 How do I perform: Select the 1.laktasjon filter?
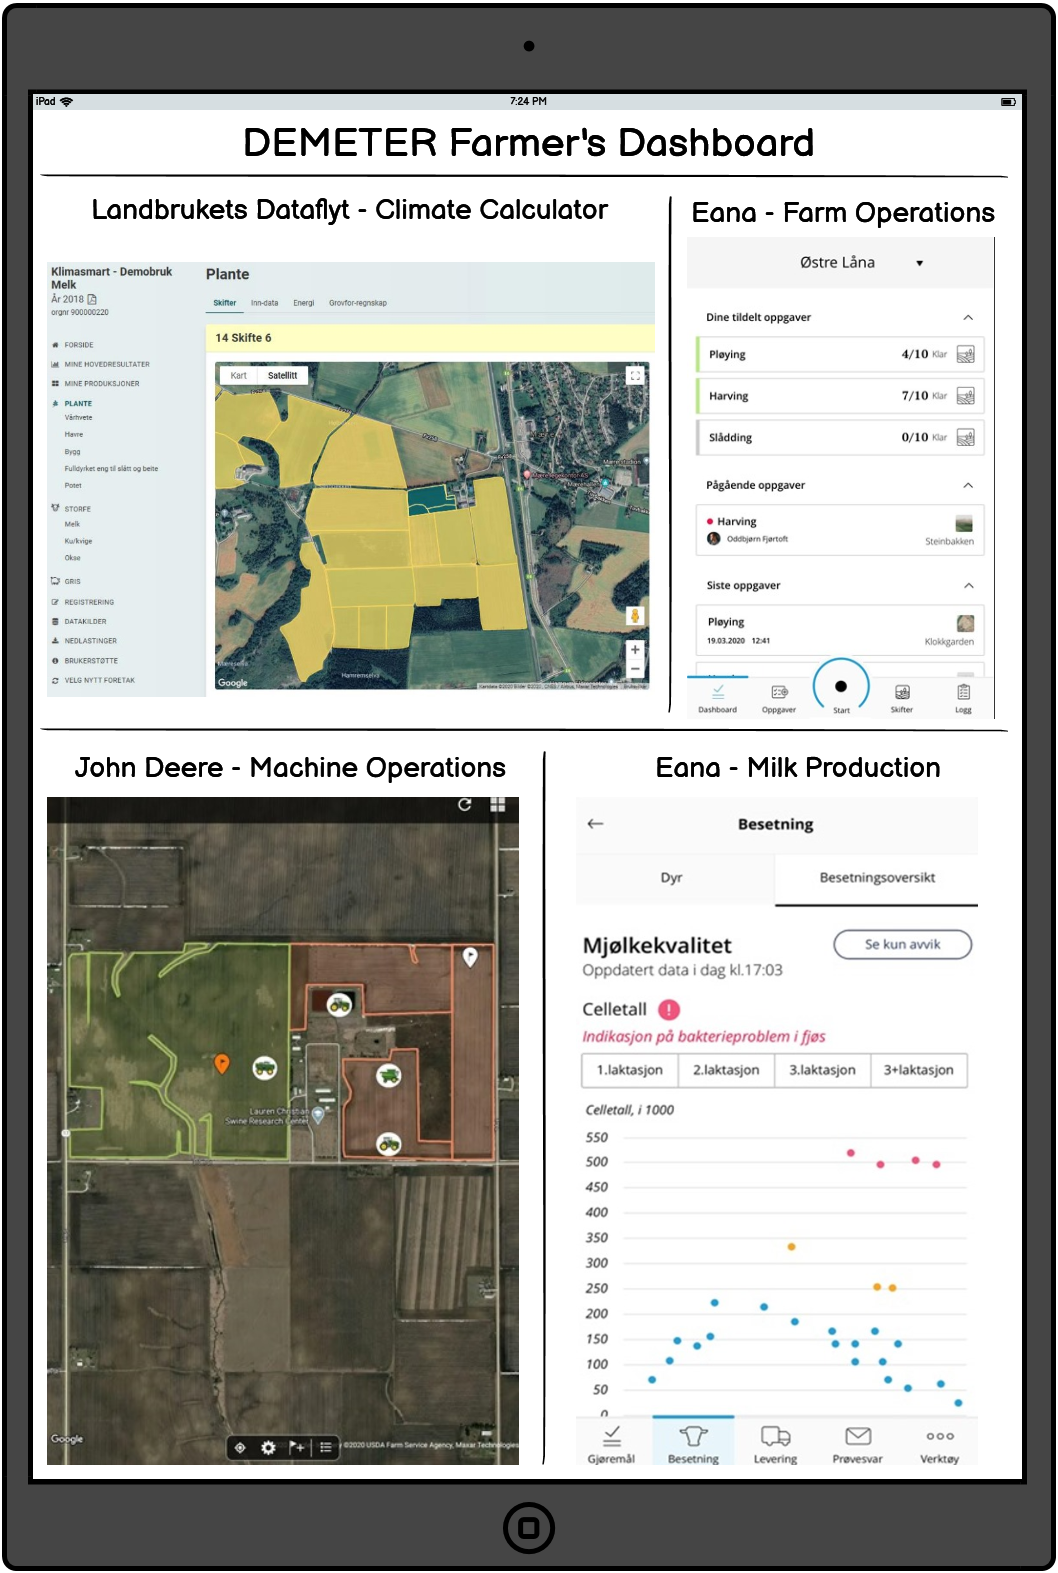pyautogui.click(x=630, y=1070)
